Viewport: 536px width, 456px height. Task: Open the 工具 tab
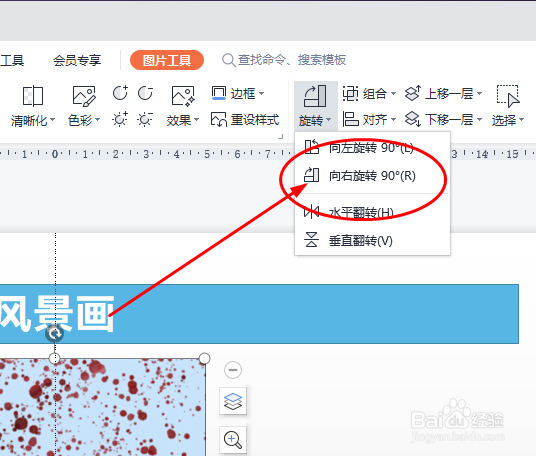pos(12,60)
